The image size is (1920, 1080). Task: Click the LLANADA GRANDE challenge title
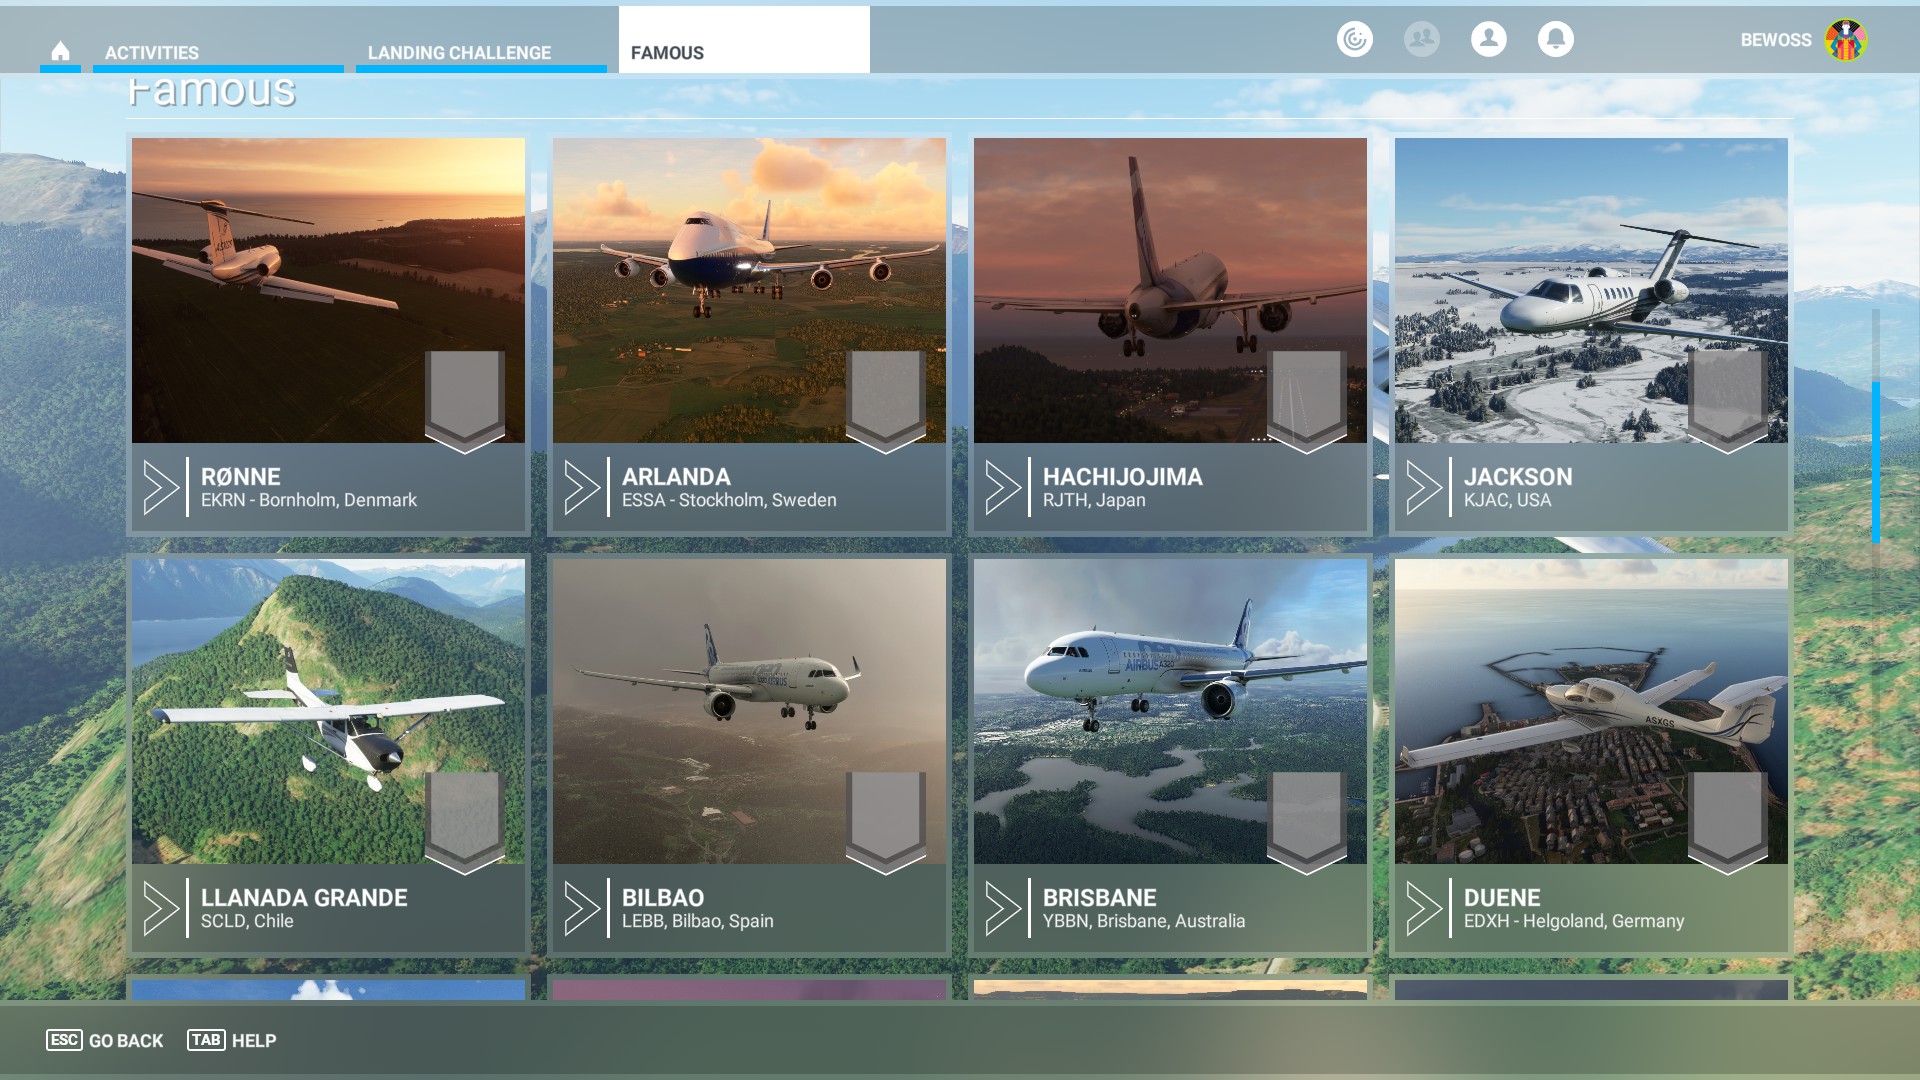304,898
